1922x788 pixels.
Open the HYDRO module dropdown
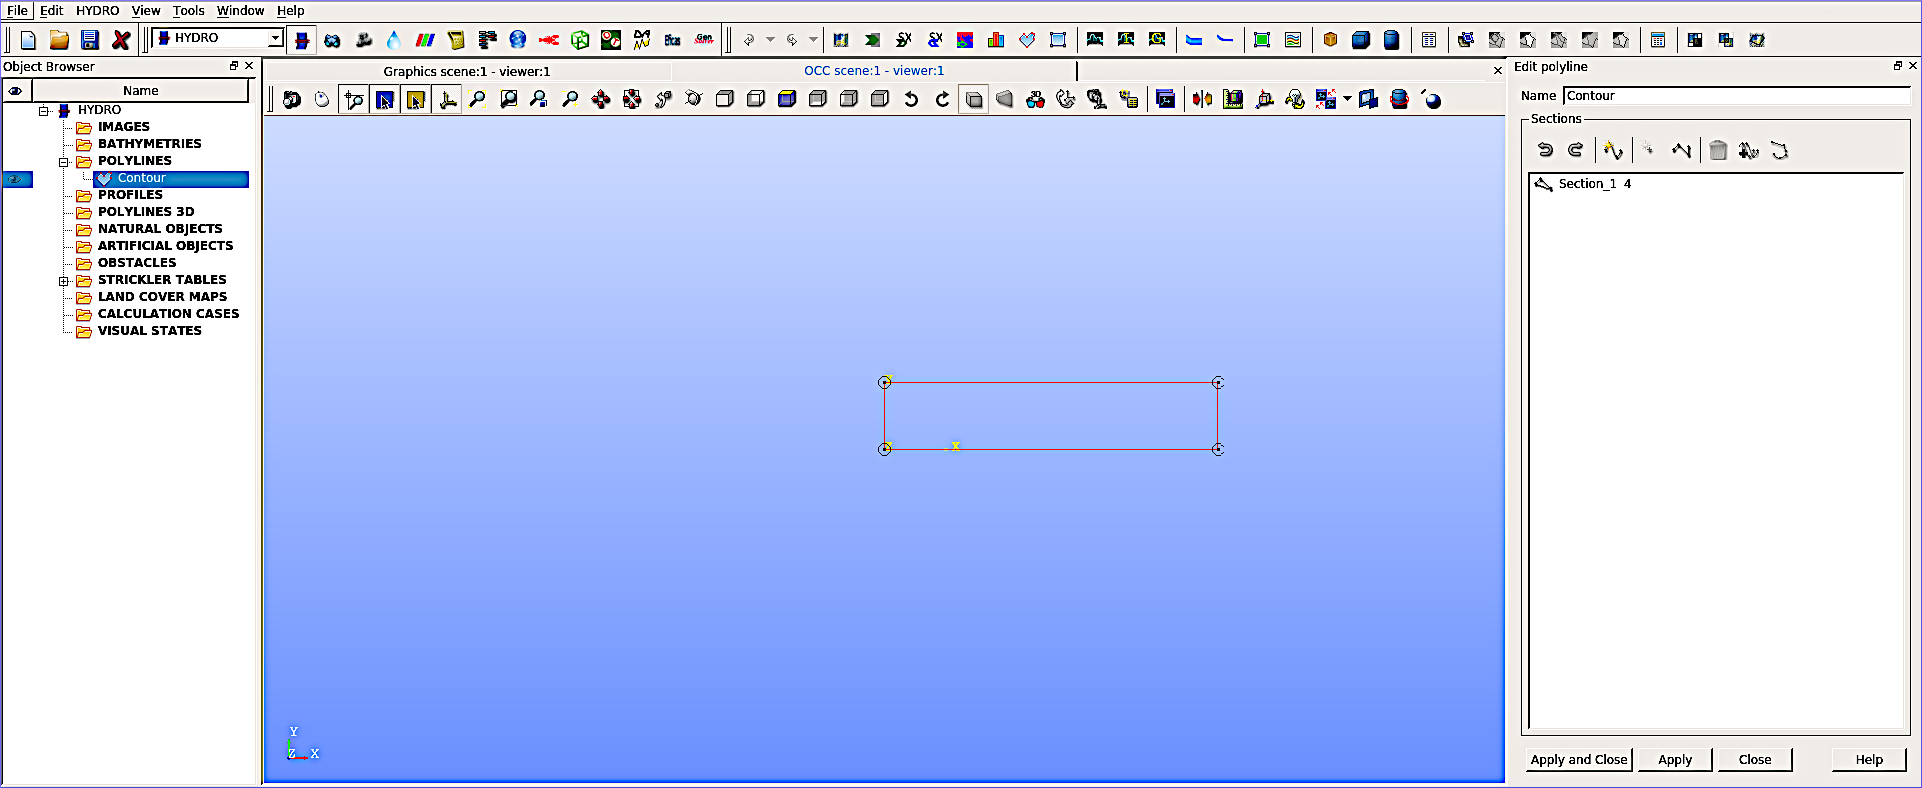click(x=275, y=38)
